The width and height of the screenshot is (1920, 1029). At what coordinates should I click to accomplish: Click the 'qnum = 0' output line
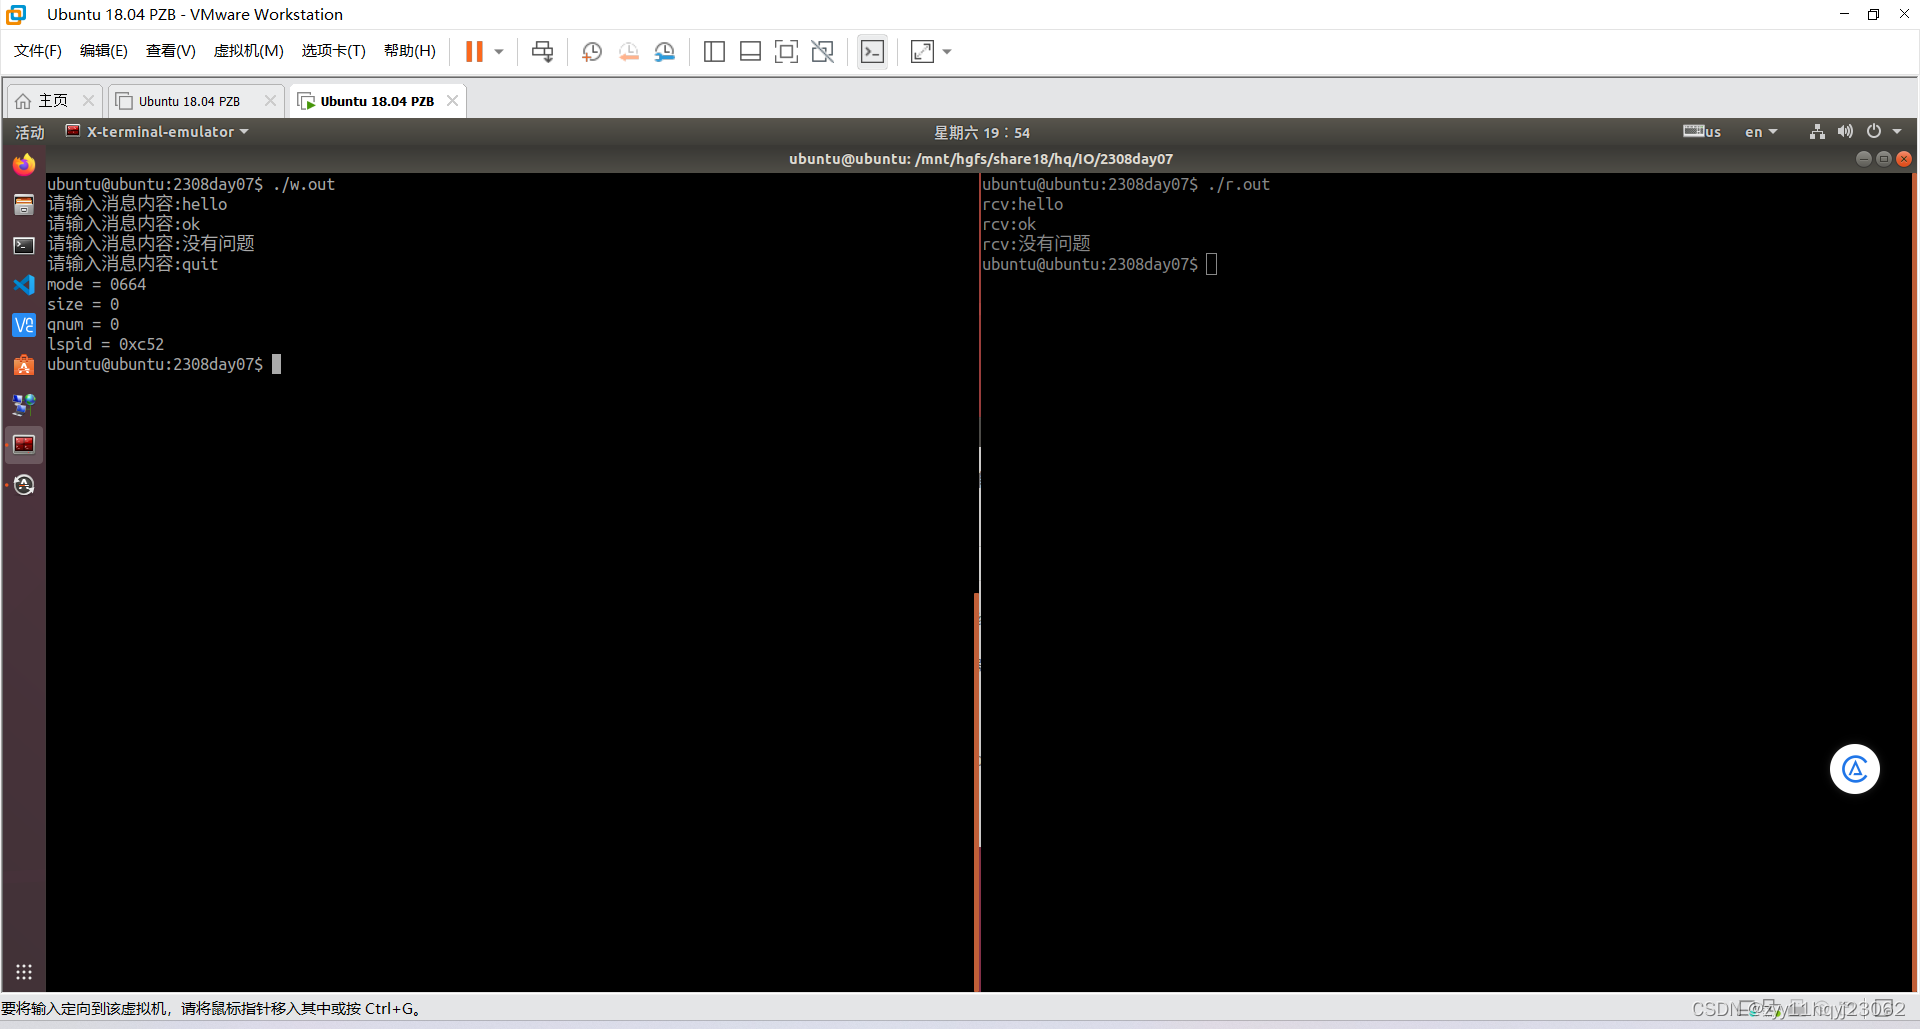pyautogui.click(x=83, y=324)
